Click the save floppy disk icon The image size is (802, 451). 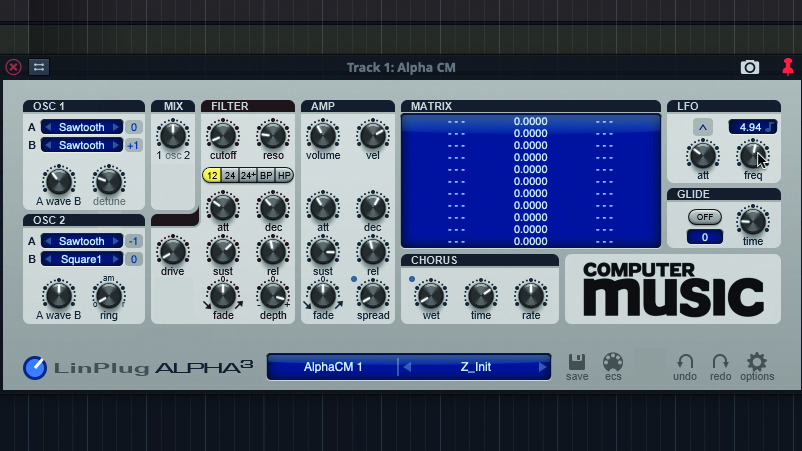point(577,362)
